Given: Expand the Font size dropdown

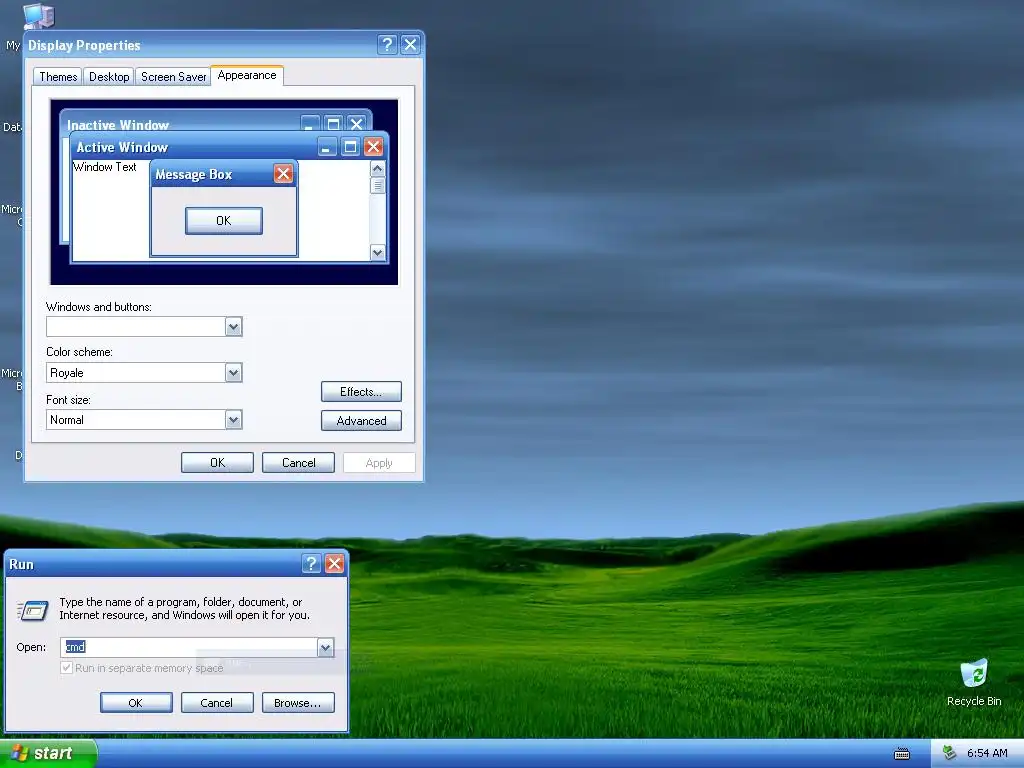Looking at the screenshot, I should point(233,420).
